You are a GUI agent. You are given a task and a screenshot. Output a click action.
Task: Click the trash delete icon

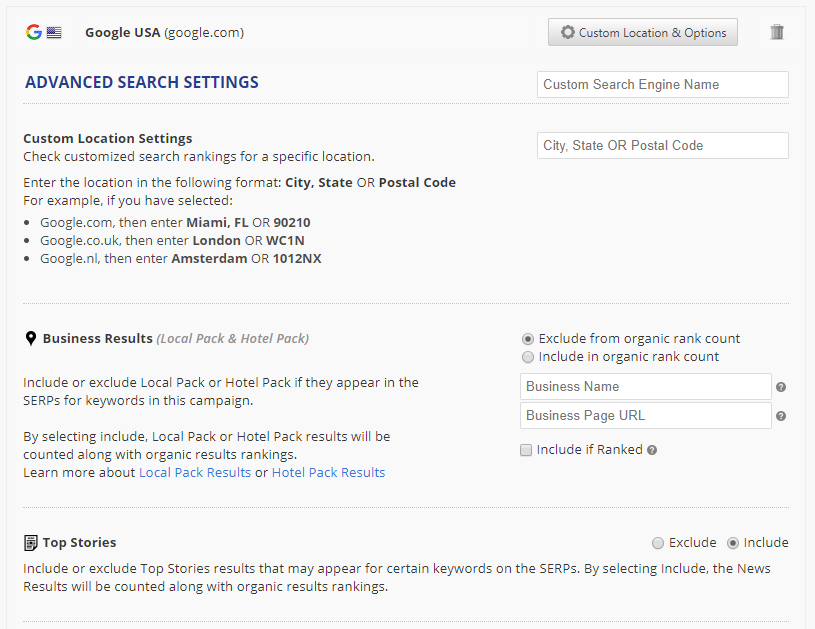click(777, 32)
